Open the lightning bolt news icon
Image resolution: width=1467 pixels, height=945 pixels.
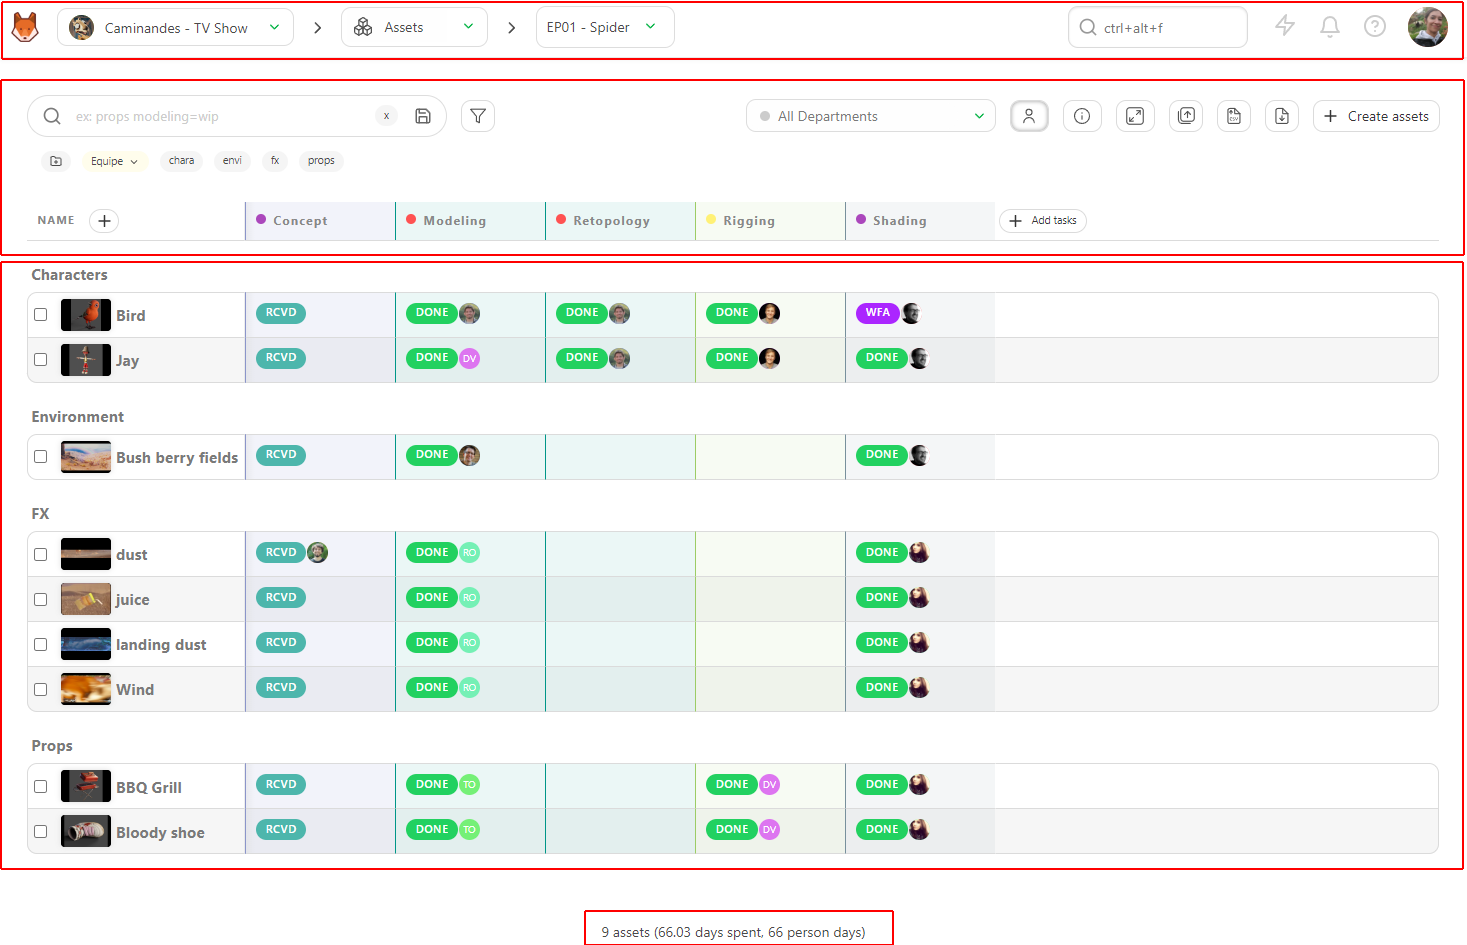tap(1285, 27)
